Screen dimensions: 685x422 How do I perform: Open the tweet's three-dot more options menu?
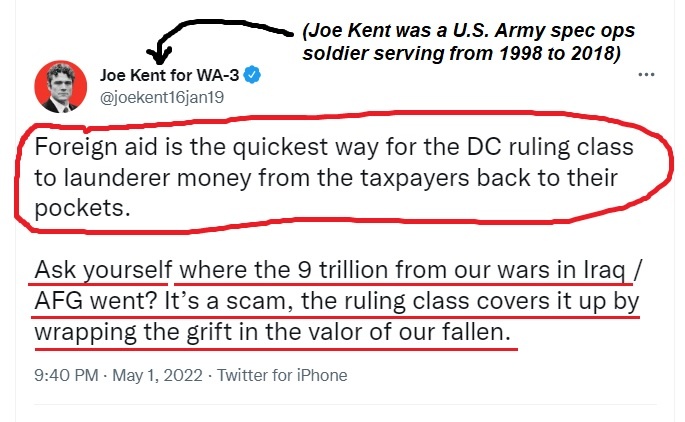pos(651,74)
